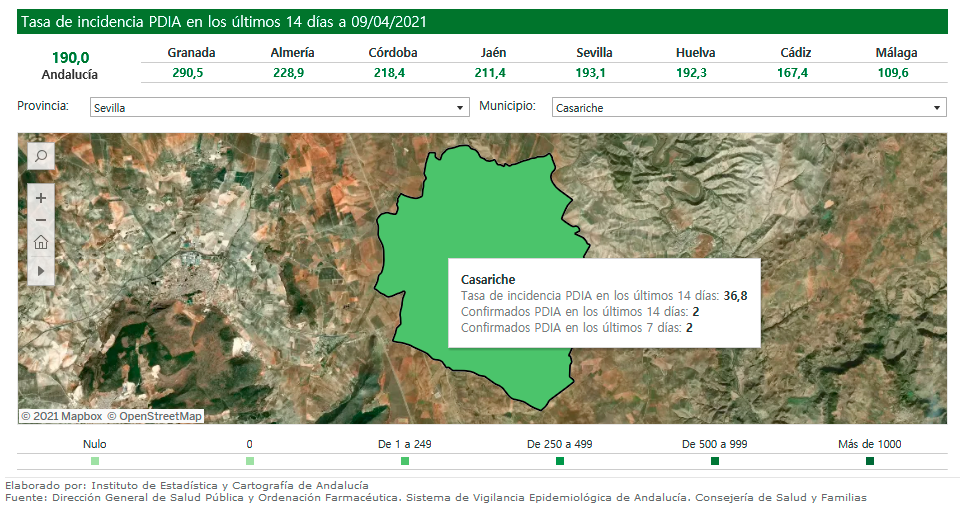Select the Jaén province column
The width and height of the screenshot is (960, 510).
(x=493, y=53)
